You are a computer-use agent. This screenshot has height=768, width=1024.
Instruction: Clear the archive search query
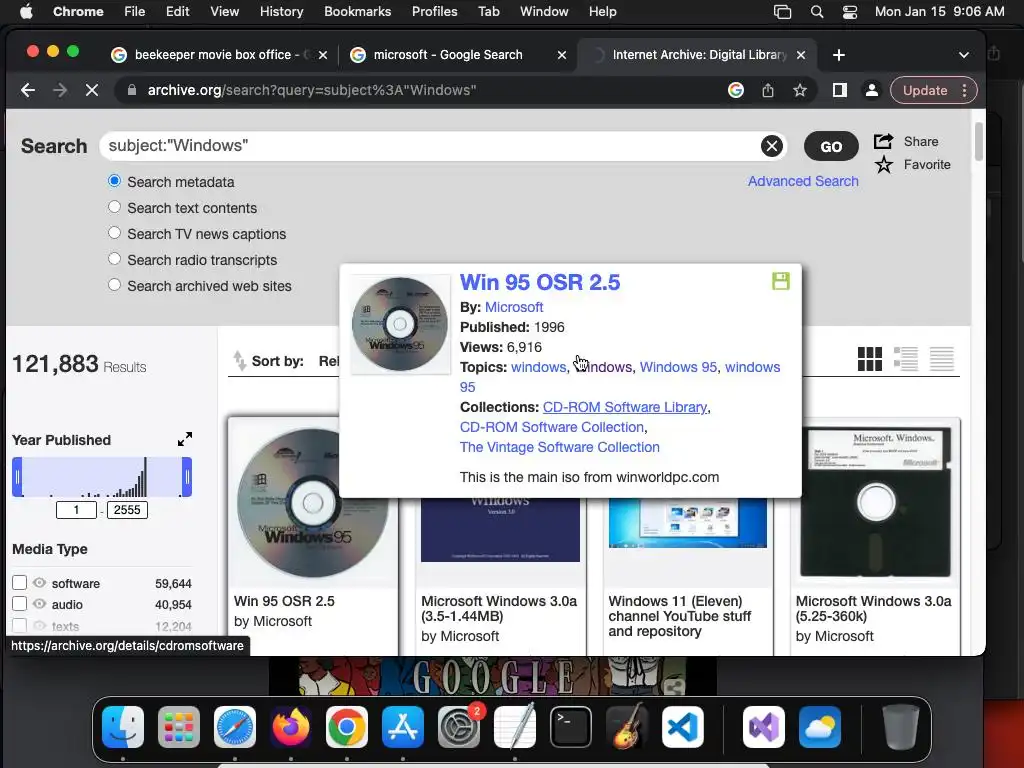(772, 146)
